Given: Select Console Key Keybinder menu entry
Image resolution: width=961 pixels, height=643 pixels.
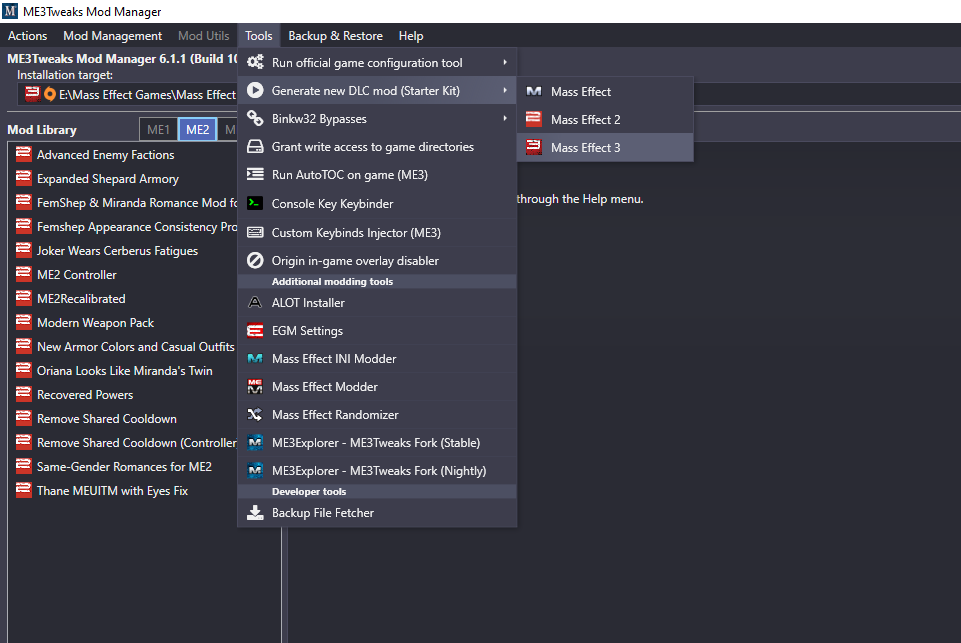Looking at the screenshot, I should pos(377,204).
